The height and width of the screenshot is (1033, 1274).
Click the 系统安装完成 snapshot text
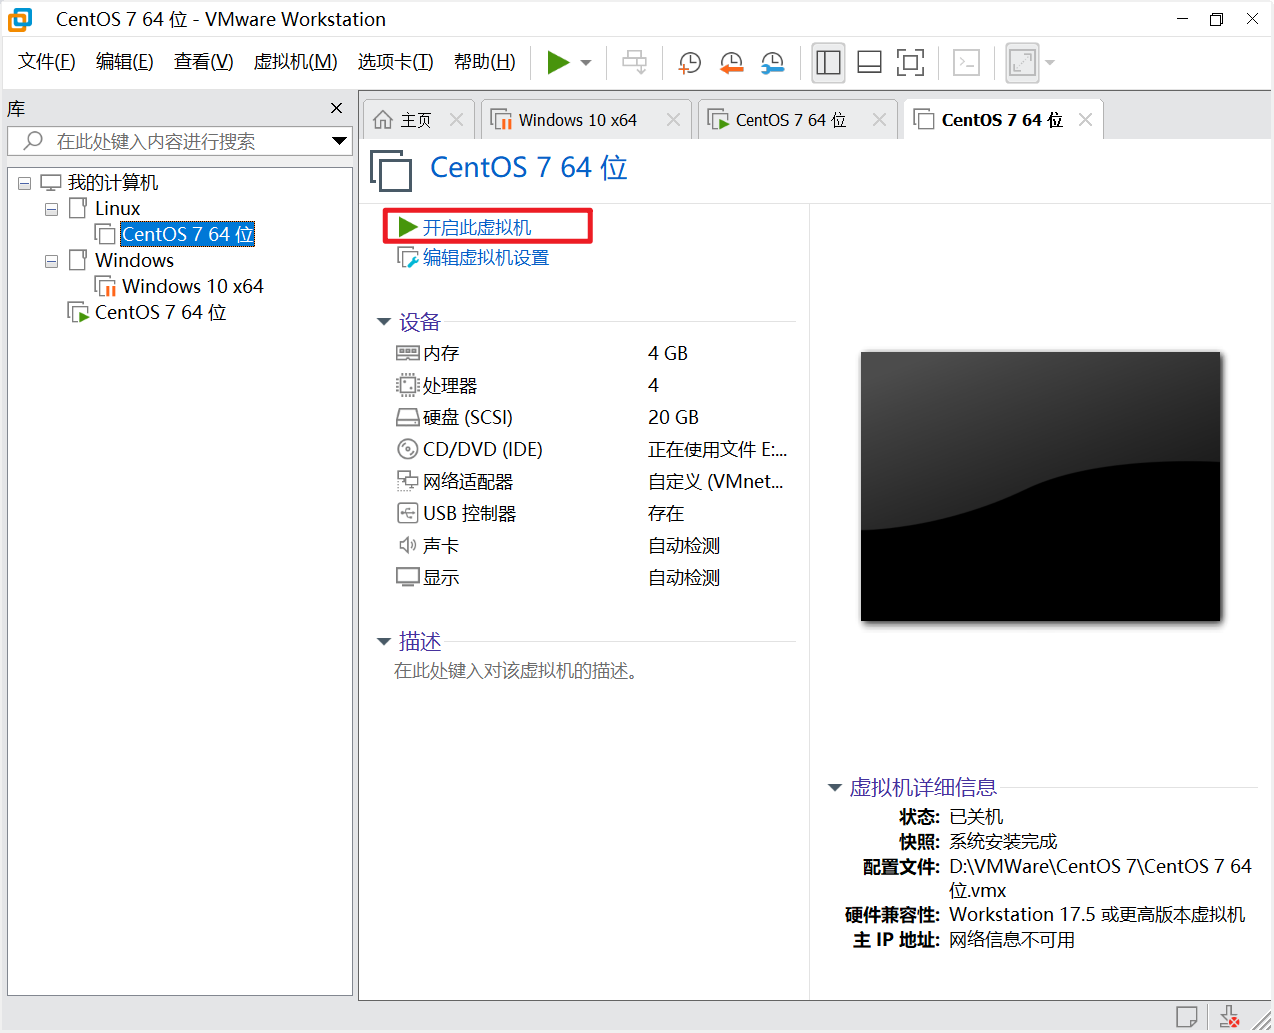point(1003,842)
